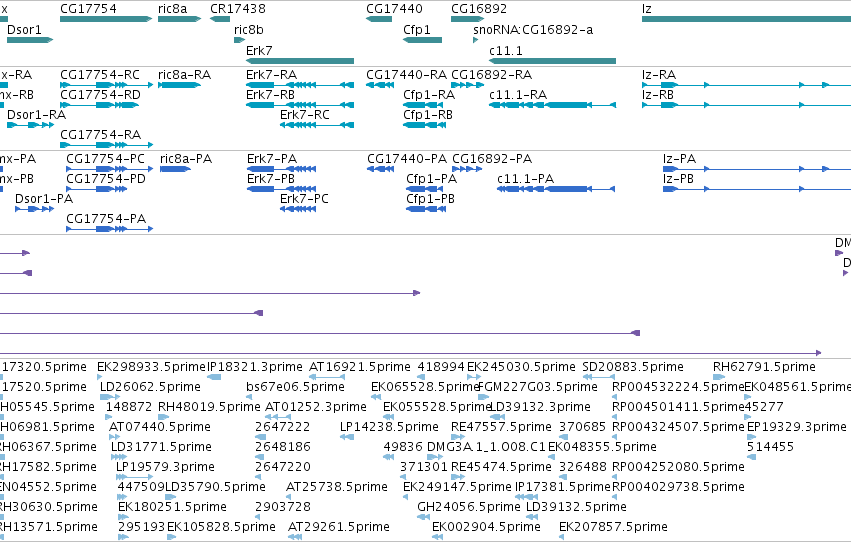Select protein Cfp1-PA
This screenshot has width=851, height=542.
coord(424,189)
